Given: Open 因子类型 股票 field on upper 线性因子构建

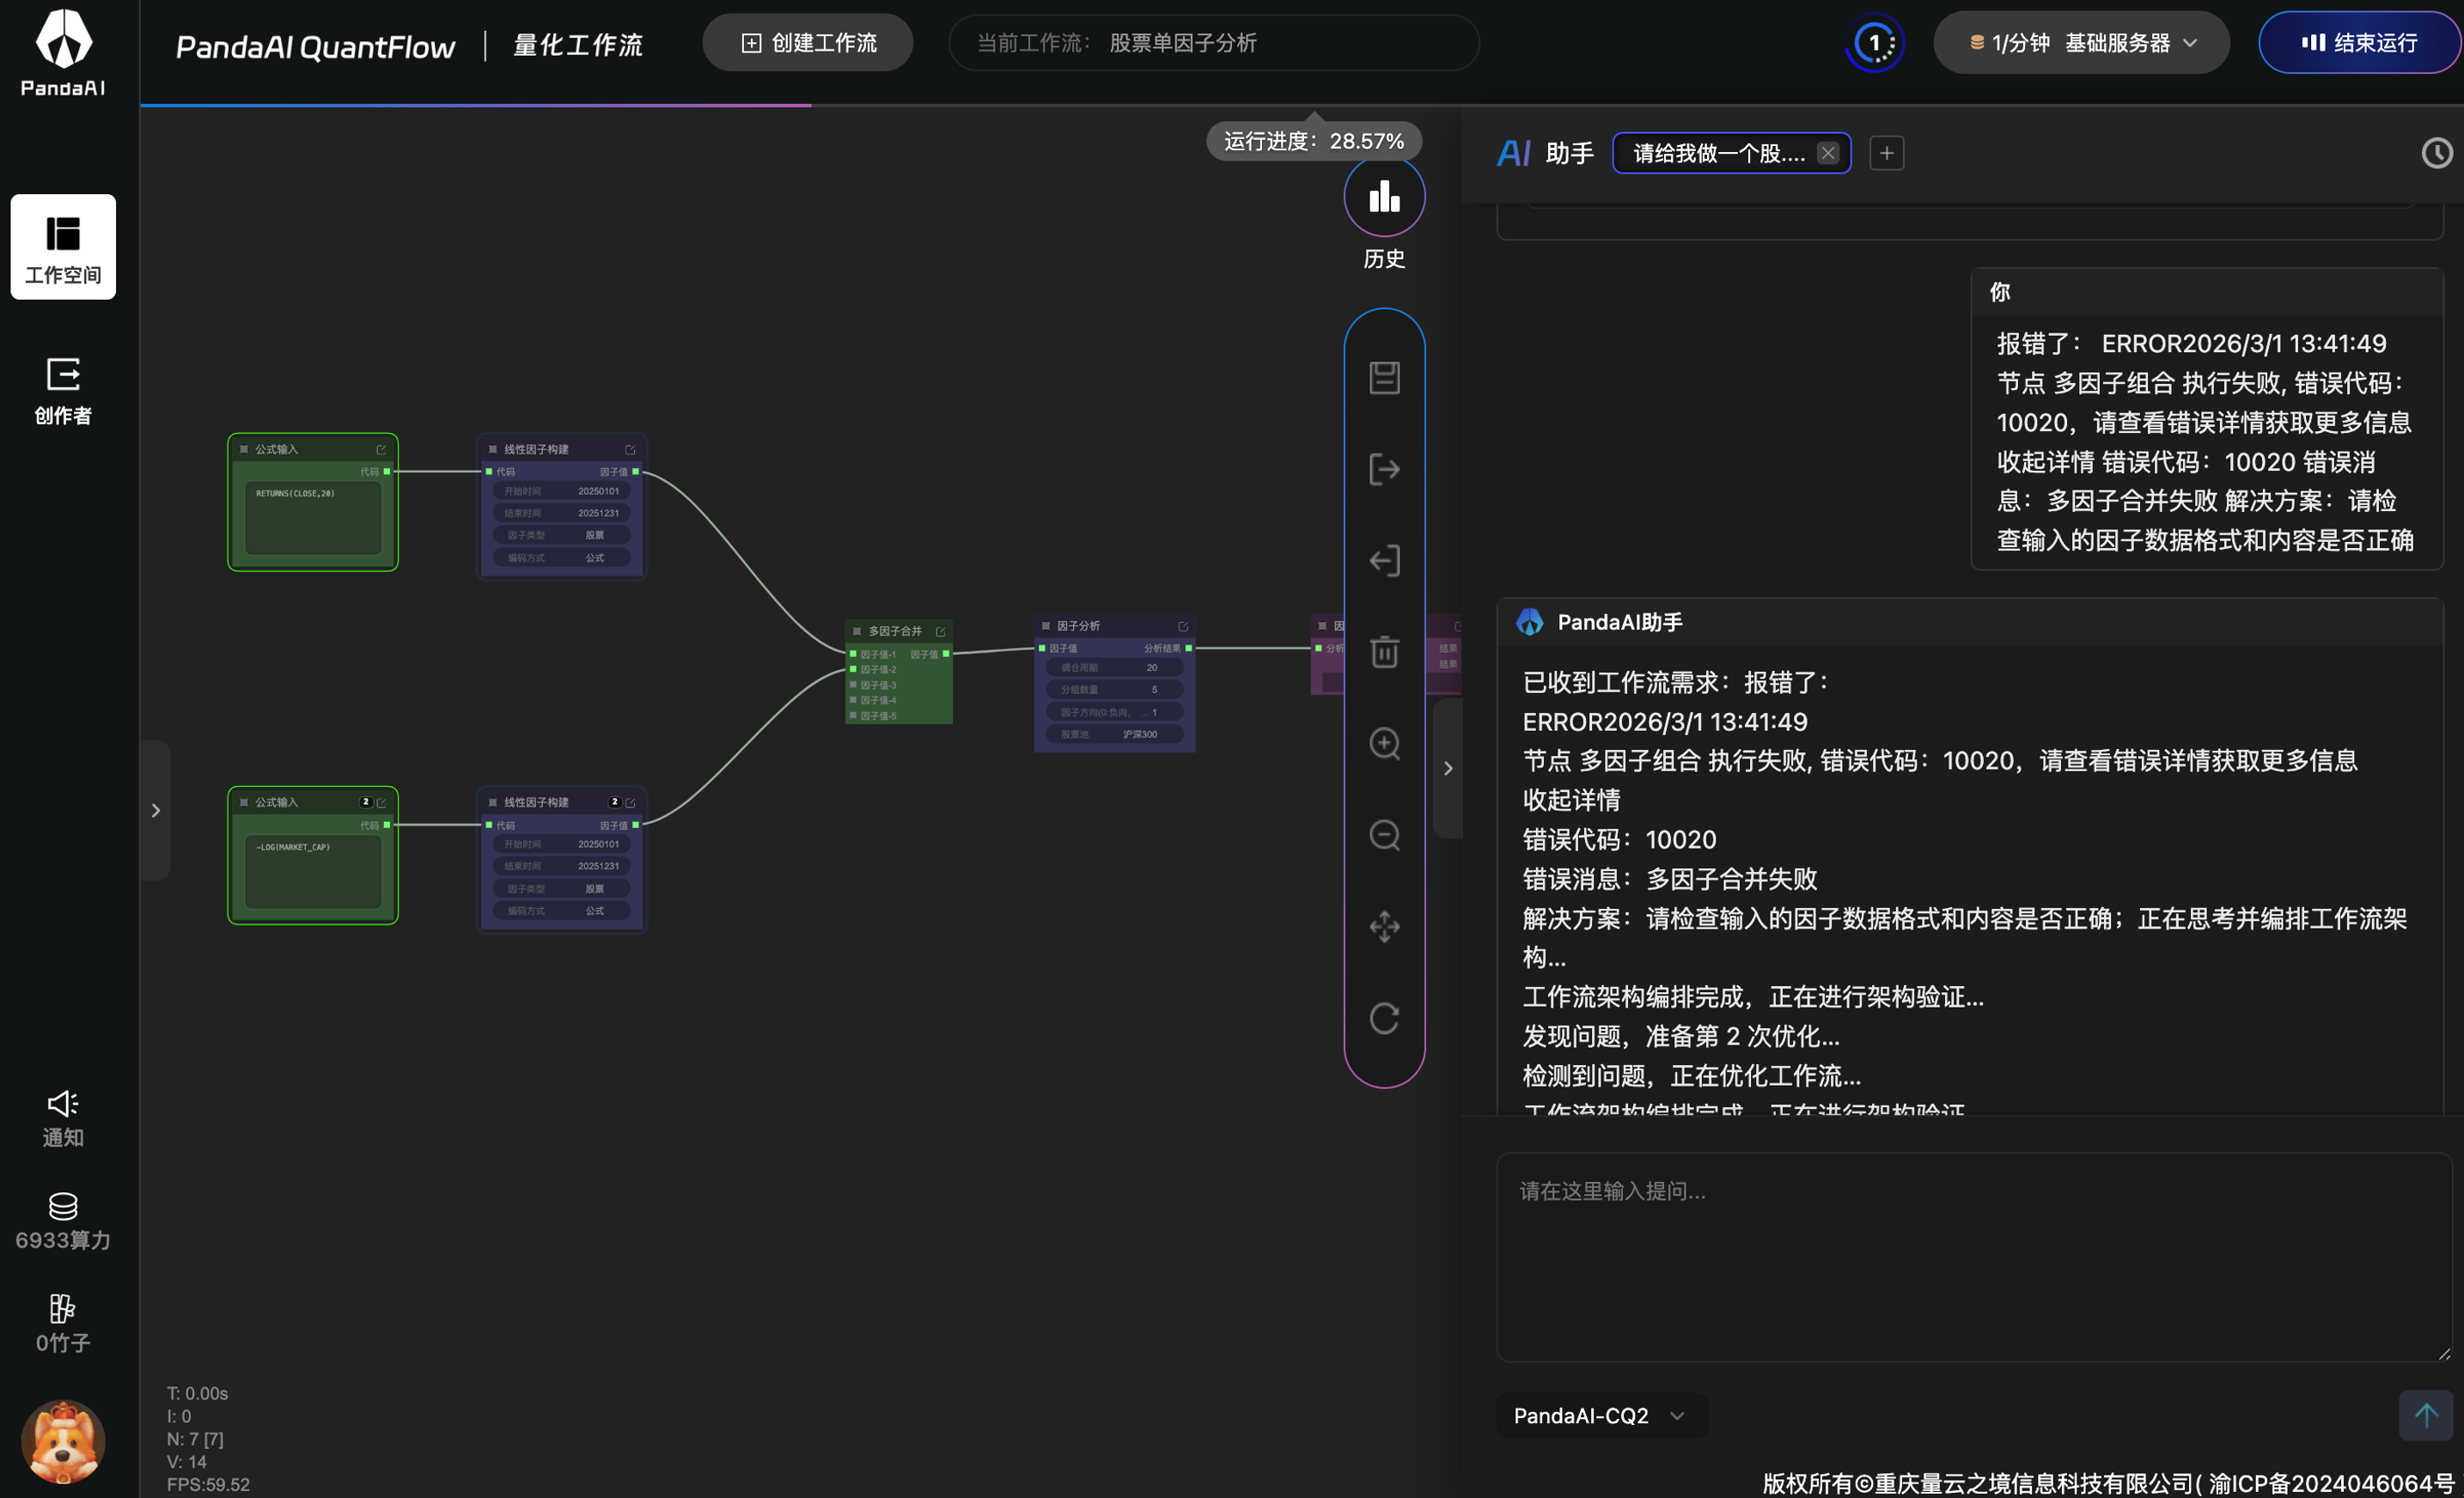Looking at the screenshot, I should [x=561, y=535].
